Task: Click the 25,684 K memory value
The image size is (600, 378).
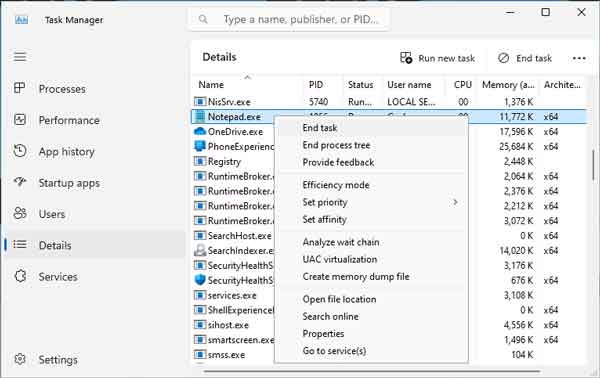Action: (516, 146)
